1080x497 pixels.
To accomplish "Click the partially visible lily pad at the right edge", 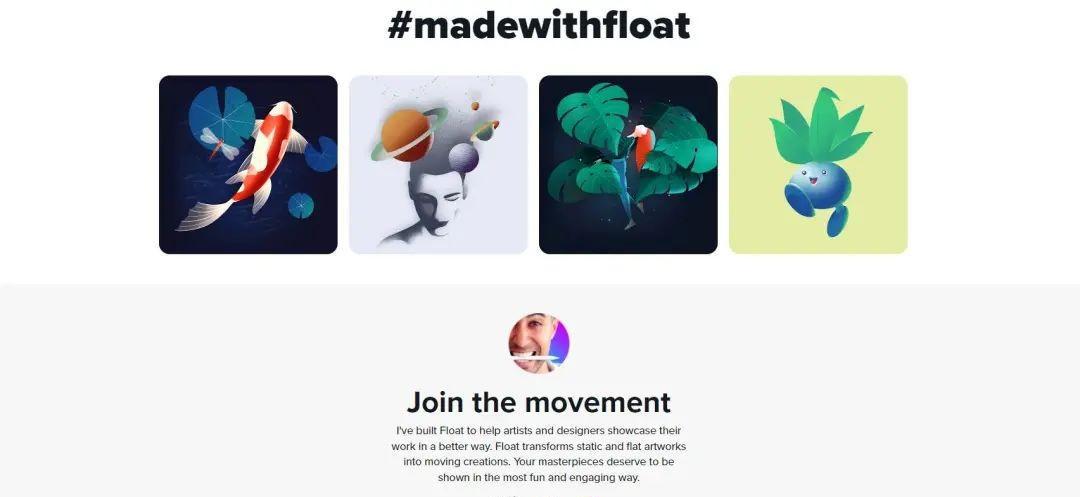I will [321, 154].
